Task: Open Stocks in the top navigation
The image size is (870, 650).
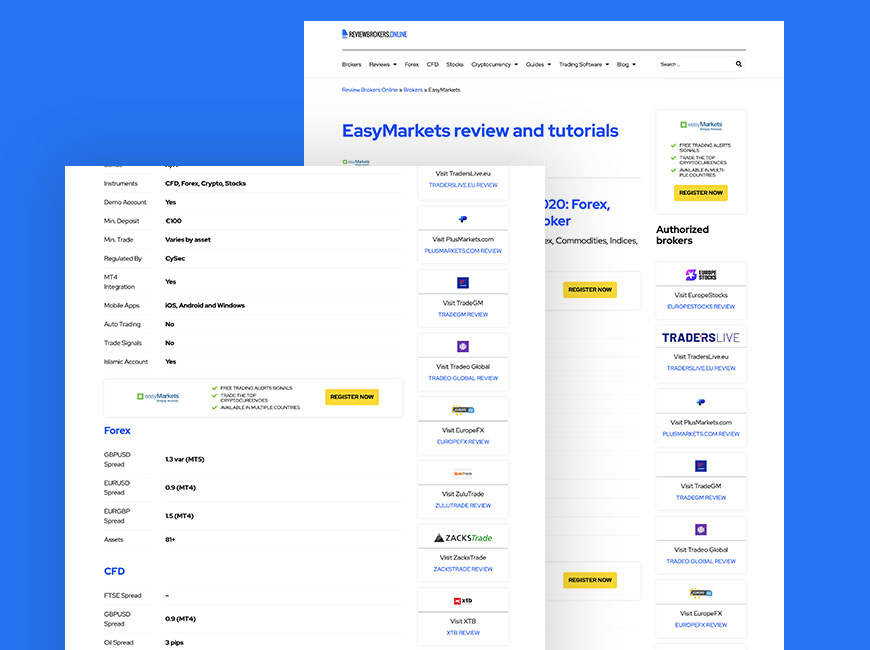Action: (454, 64)
